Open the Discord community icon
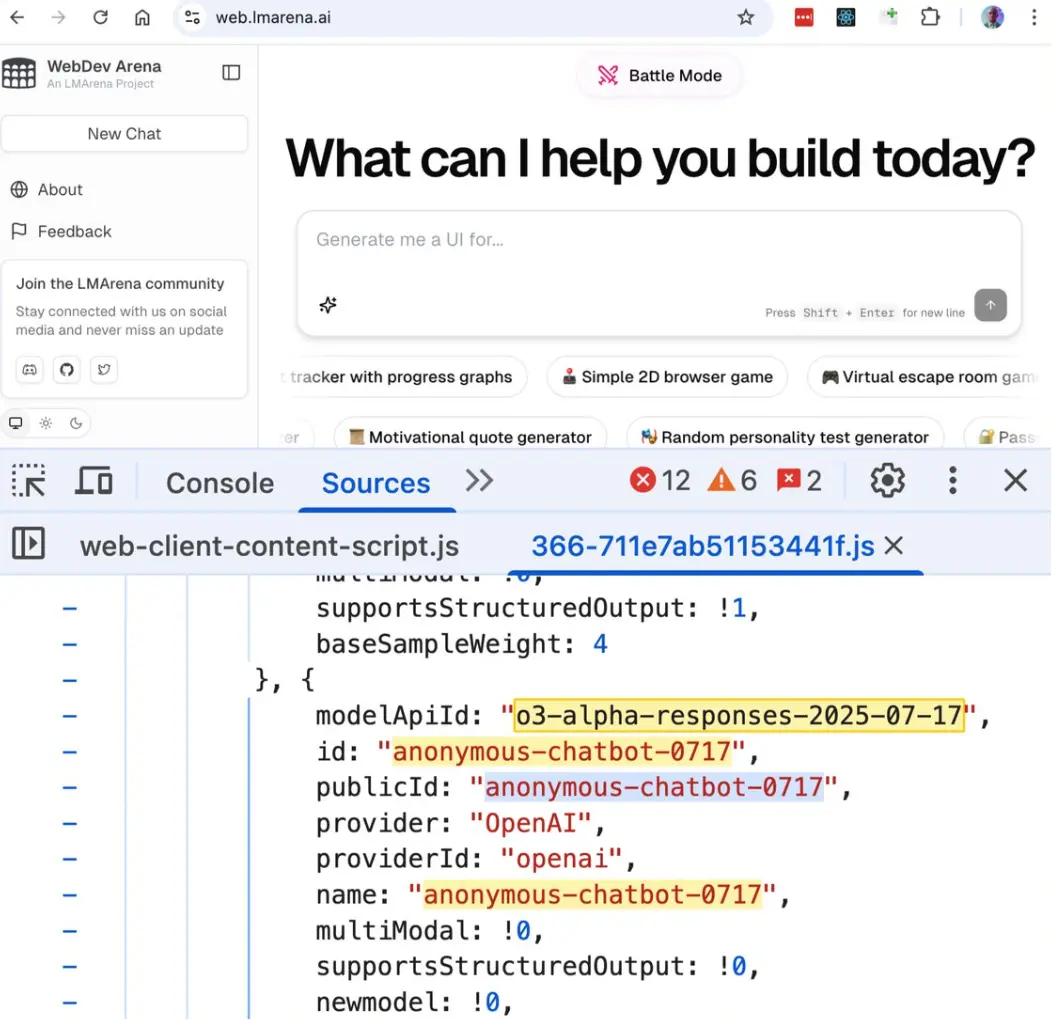The image size is (1052, 1020). click(30, 370)
